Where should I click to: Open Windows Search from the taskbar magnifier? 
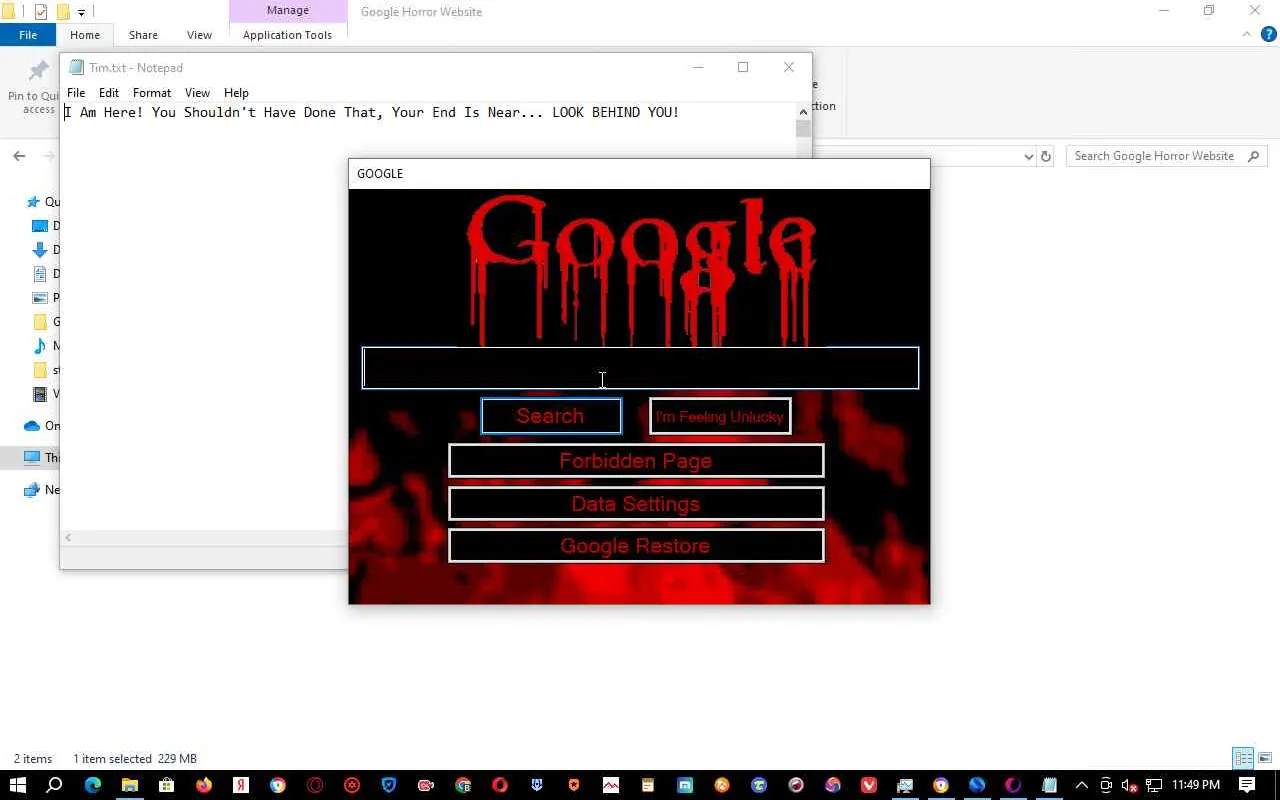tap(55, 785)
